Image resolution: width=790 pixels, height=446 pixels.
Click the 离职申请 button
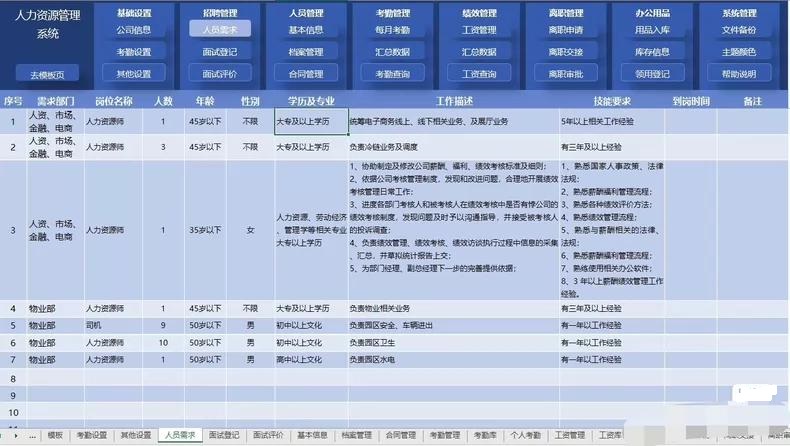tap(566, 30)
